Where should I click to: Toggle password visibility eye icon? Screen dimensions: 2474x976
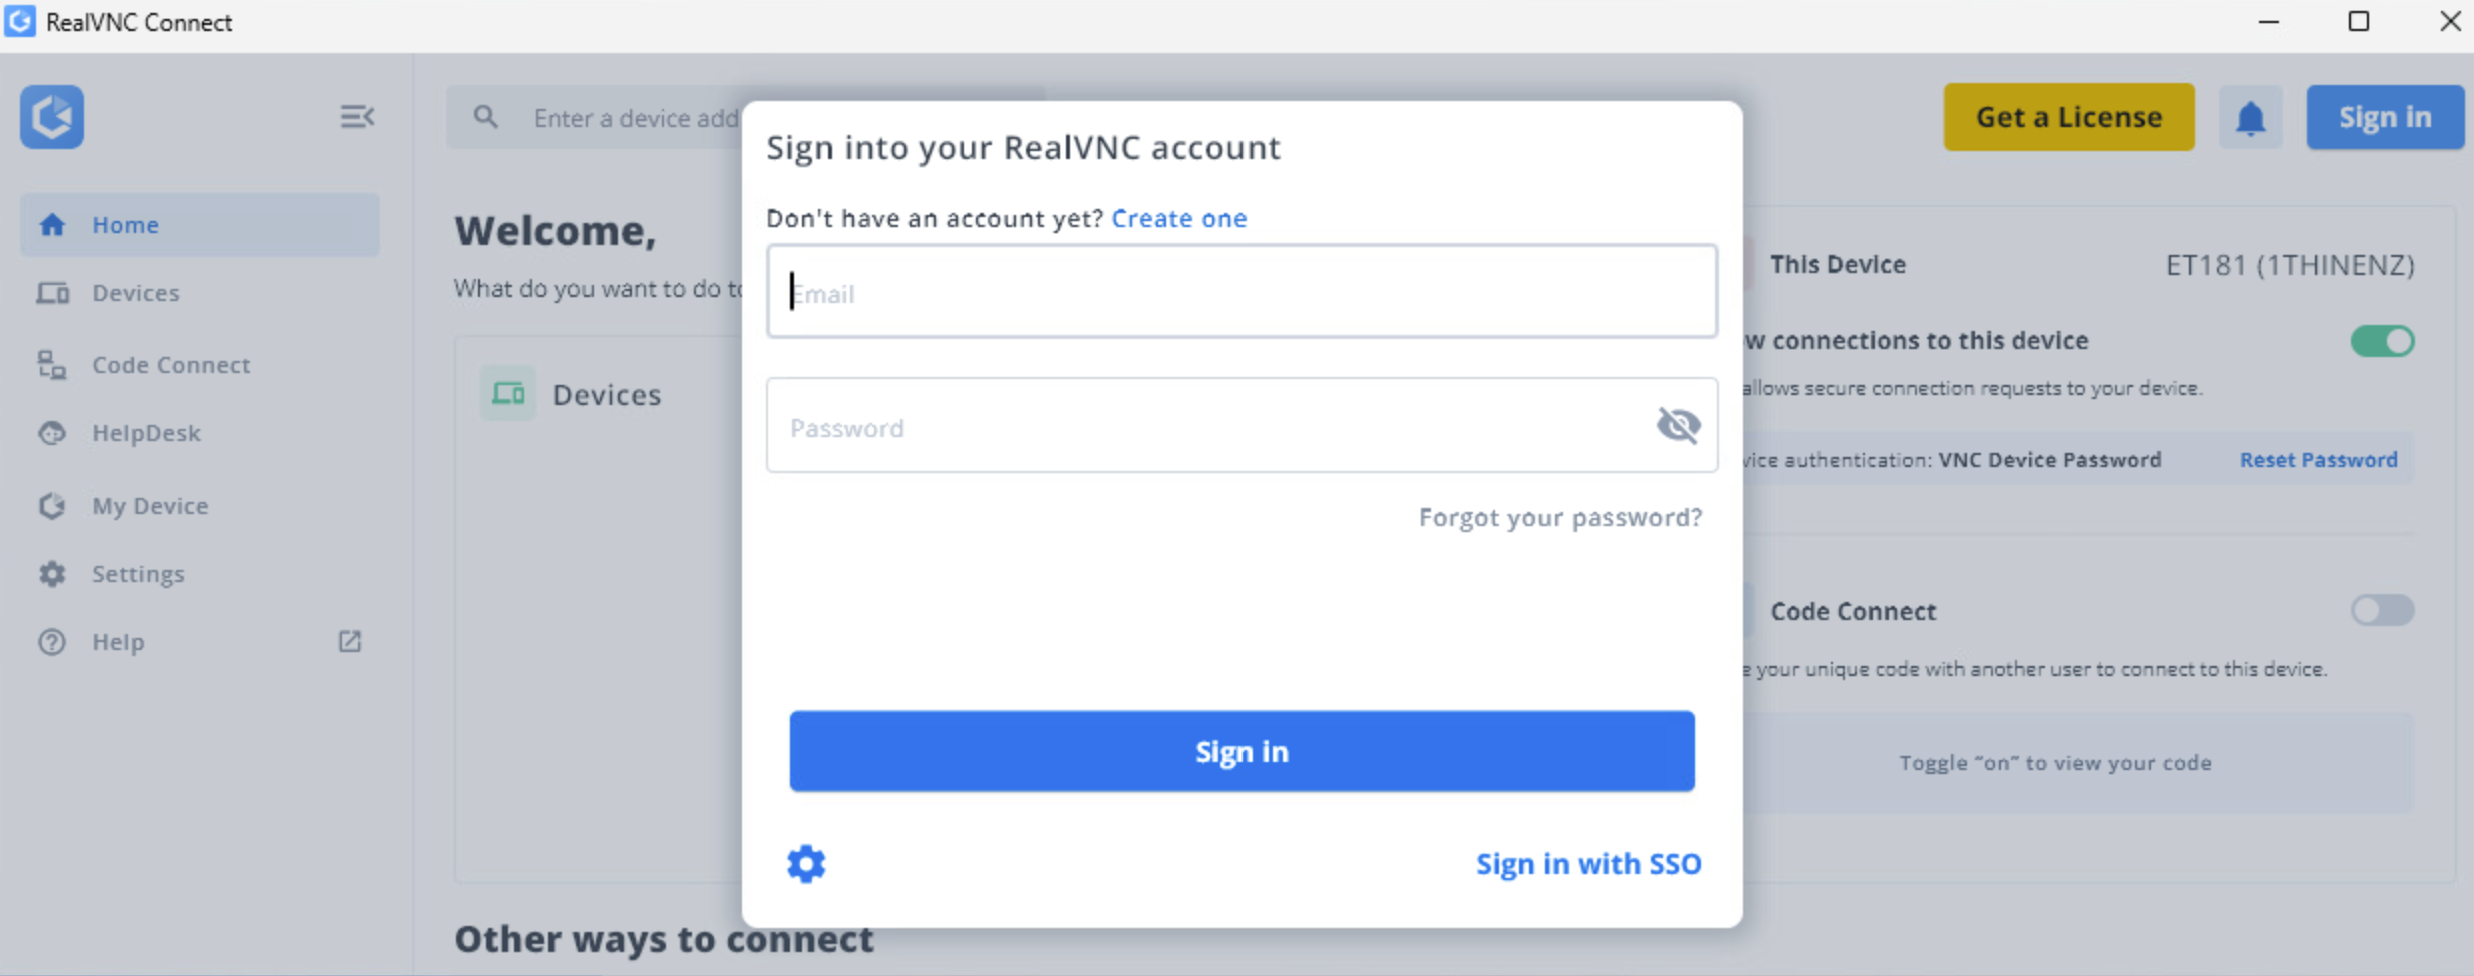(1678, 426)
